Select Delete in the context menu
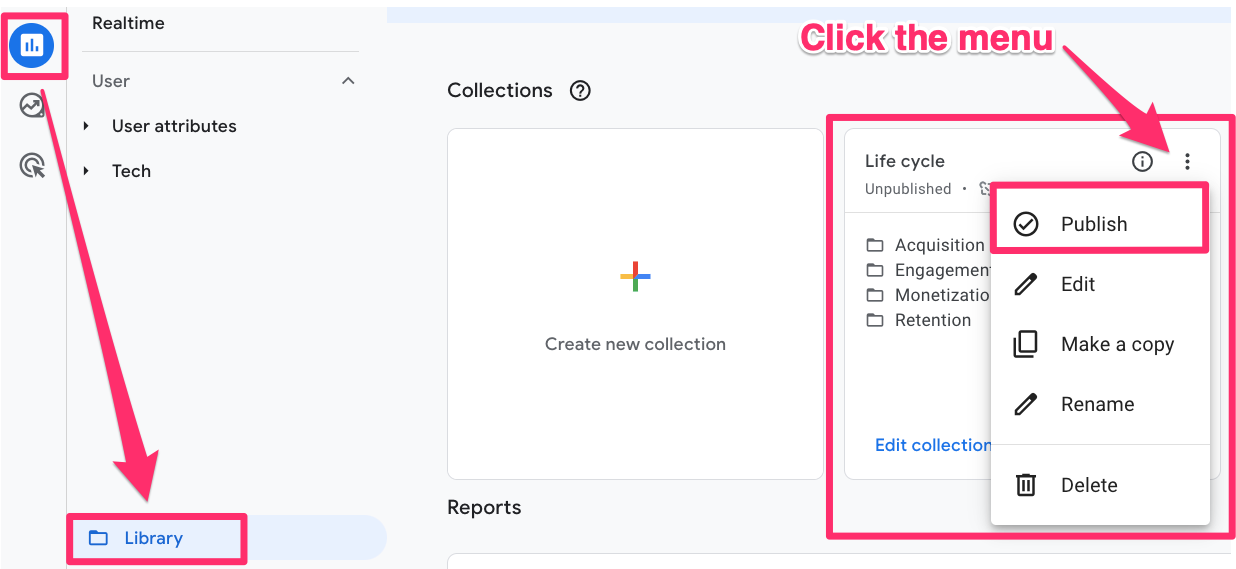 pos(1088,485)
